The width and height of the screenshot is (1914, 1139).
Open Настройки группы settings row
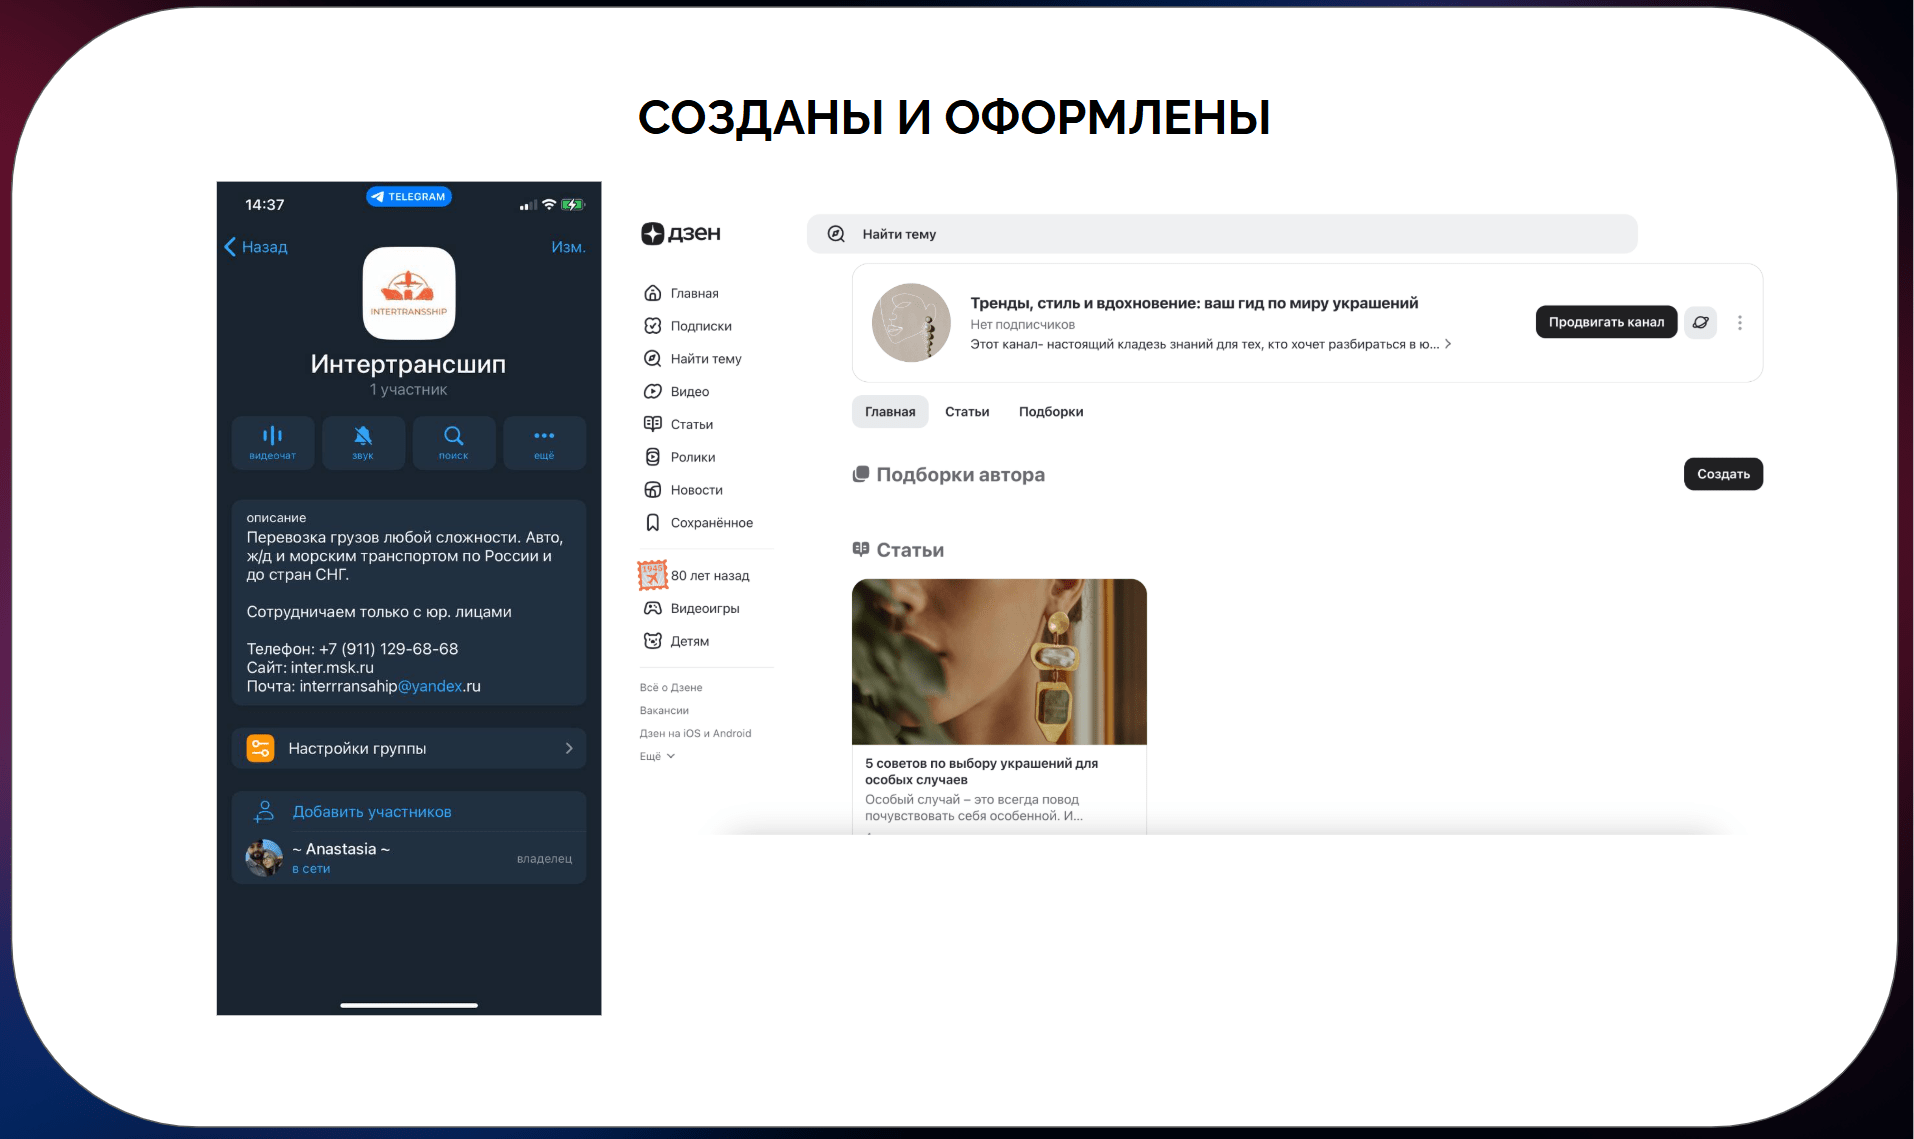(x=408, y=748)
